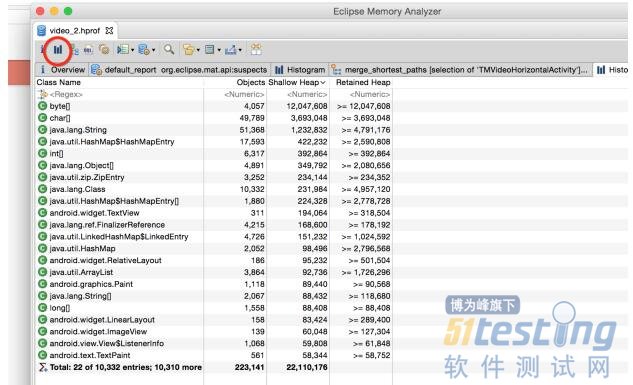Select the java.lang.String[] class name
The image size is (633, 385).
click(80, 296)
